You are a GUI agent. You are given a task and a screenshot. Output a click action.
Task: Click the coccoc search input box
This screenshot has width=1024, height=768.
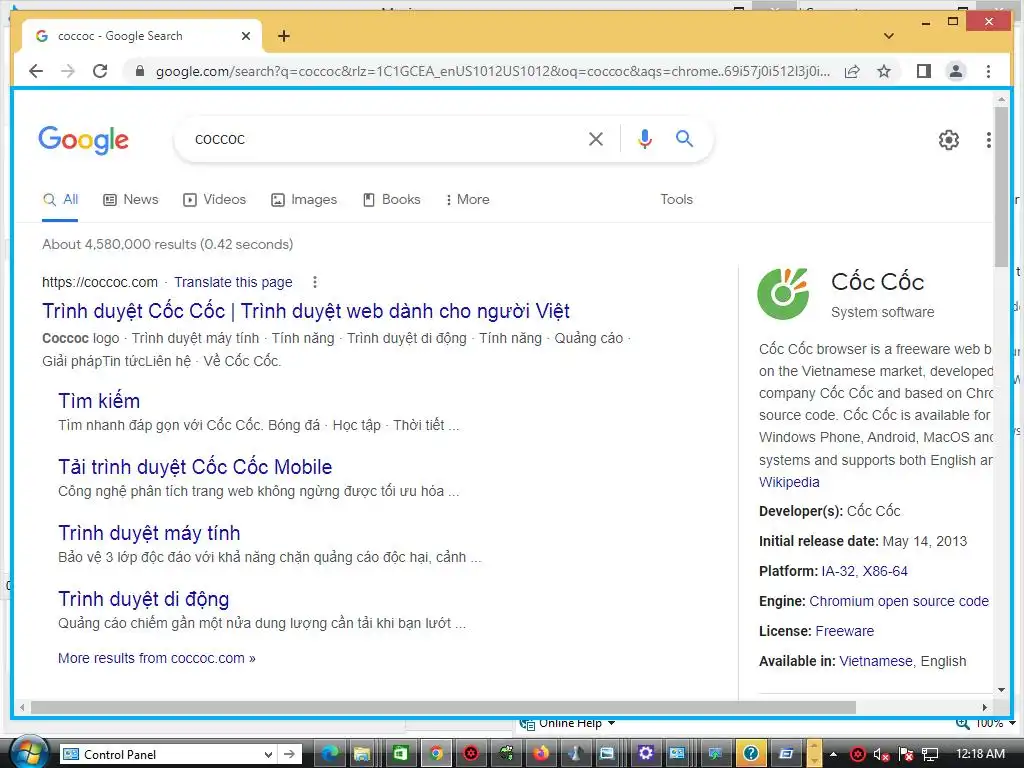tap(385, 139)
